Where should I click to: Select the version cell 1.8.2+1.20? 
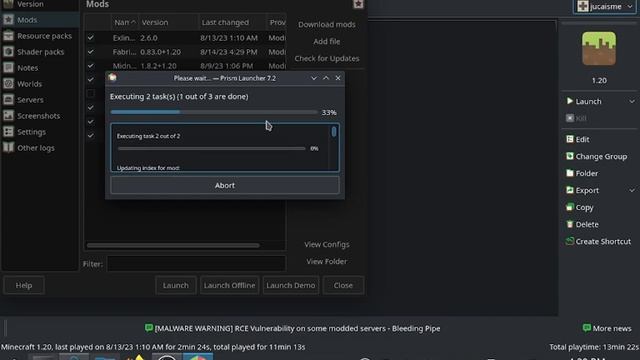click(x=158, y=66)
